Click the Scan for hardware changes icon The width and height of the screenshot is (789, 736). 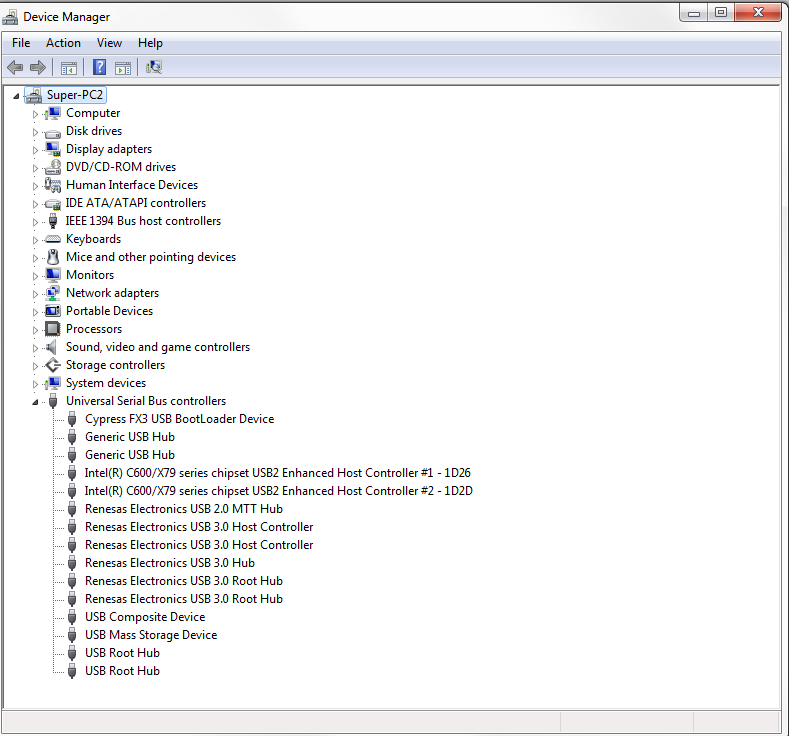coord(154,67)
